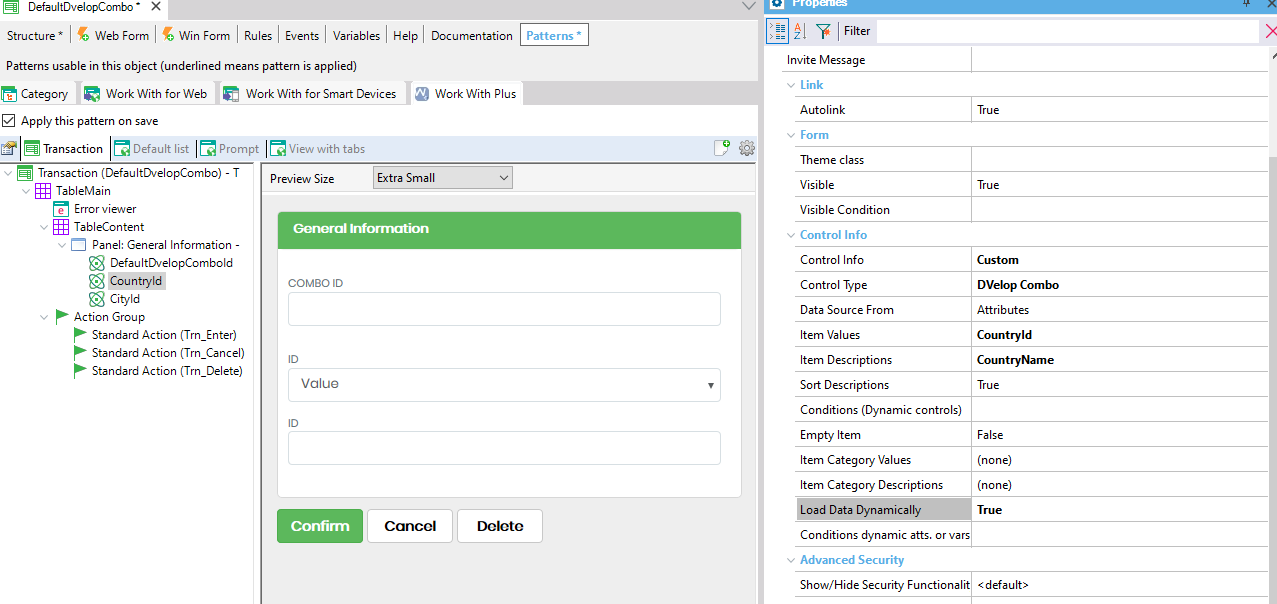Image resolution: width=1277 pixels, height=604 pixels.
Task: Click the Panel General Information icon
Action: point(80,245)
